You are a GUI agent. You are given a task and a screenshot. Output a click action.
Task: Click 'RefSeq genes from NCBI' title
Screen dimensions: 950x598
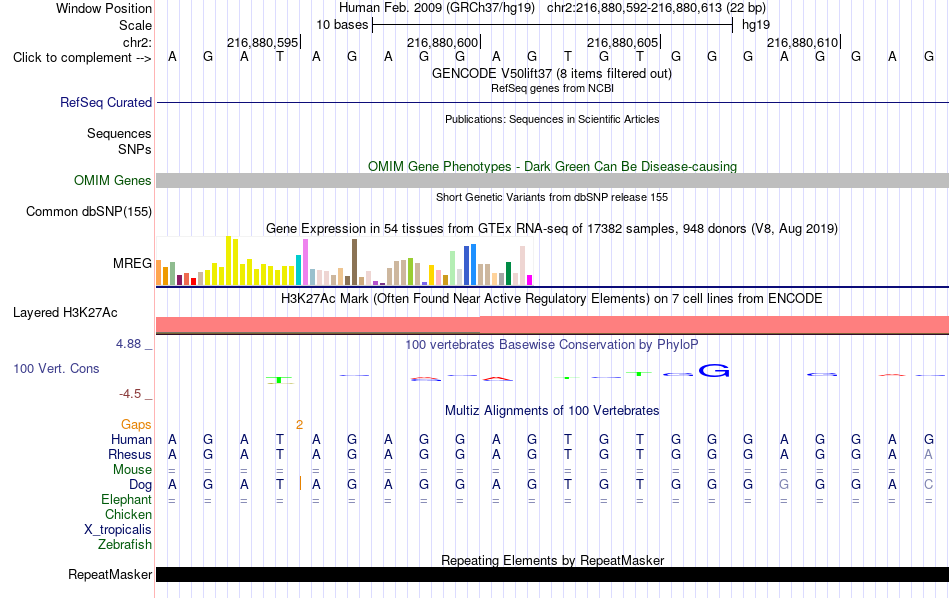click(x=552, y=88)
